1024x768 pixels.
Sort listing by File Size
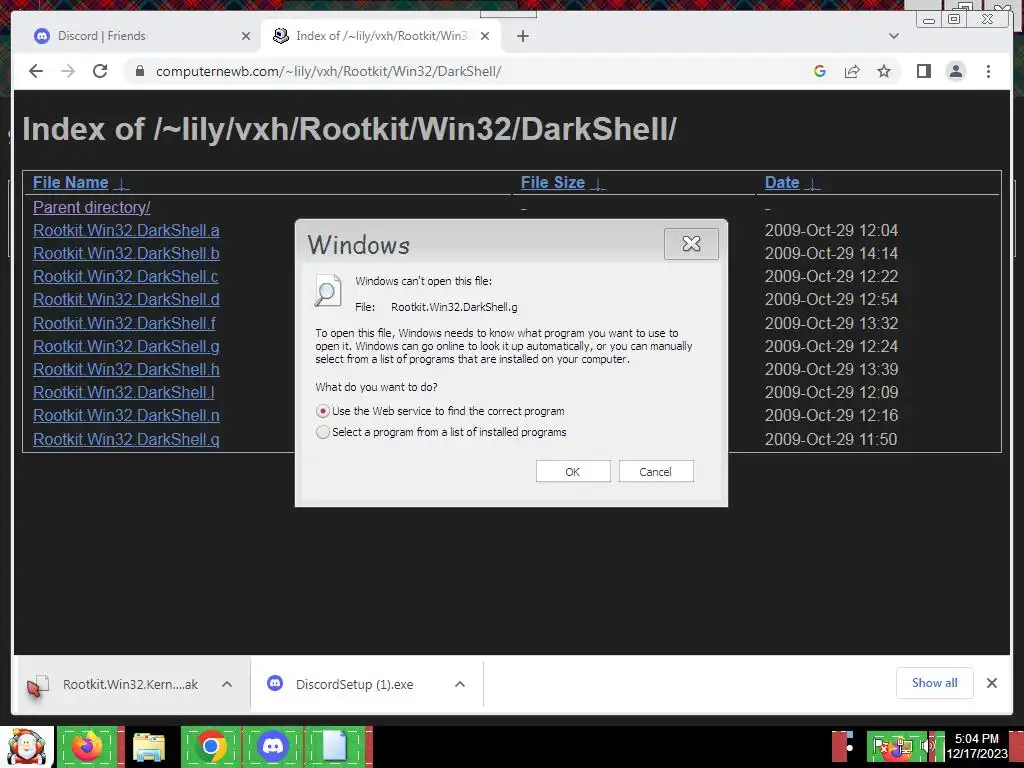[x=552, y=182]
